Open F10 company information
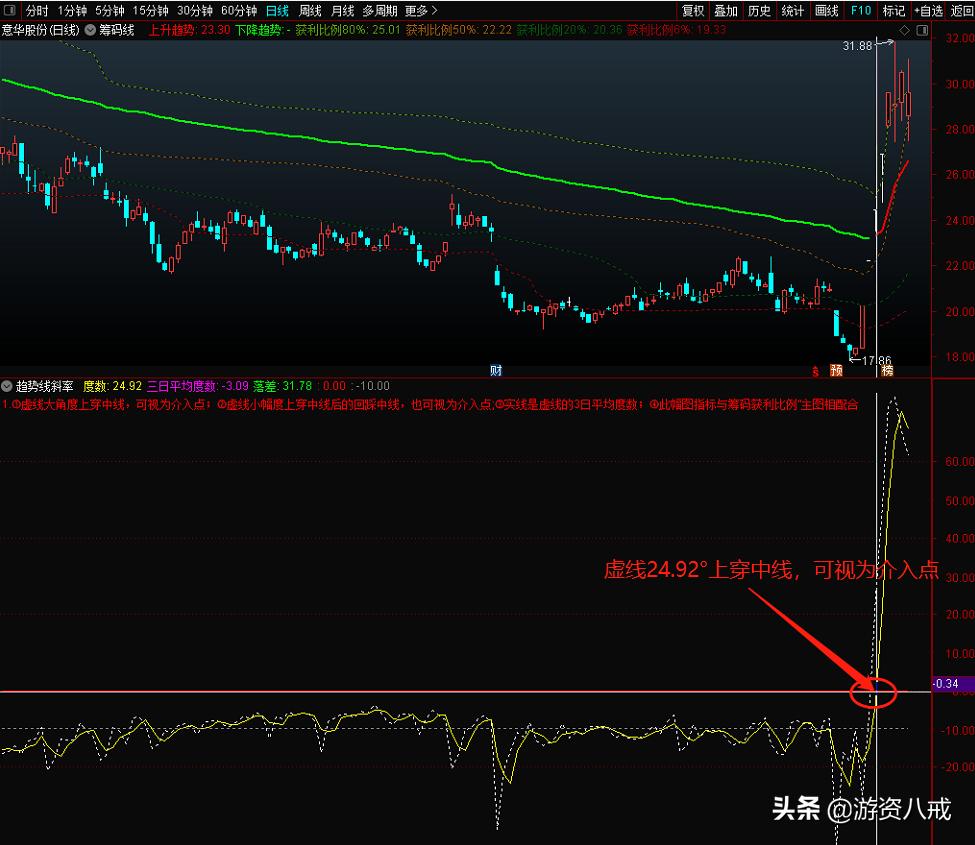 [x=860, y=10]
